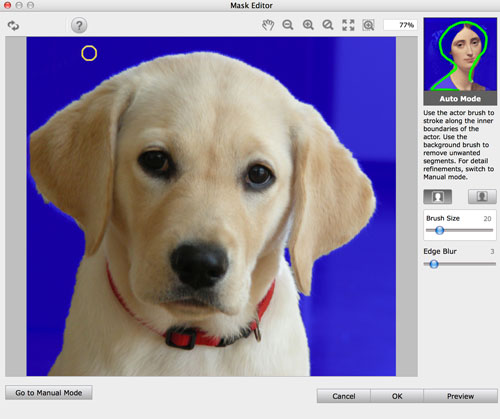Select the hand pan tool
This screenshot has width=500, height=419.
(x=268, y=25)
